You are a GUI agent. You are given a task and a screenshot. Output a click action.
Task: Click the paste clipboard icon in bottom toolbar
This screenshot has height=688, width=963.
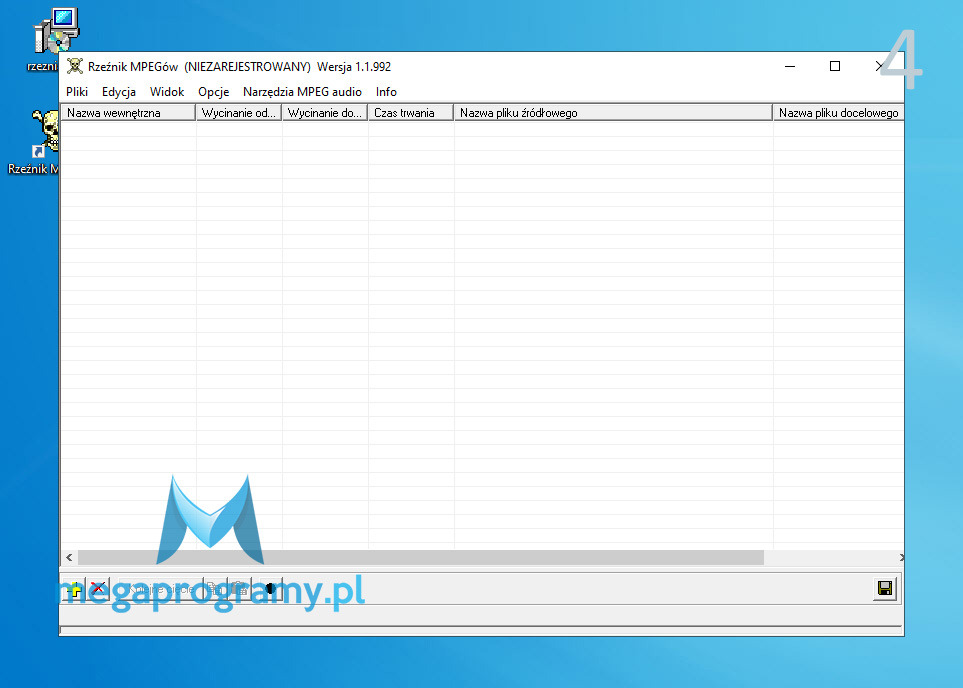pyautogui.click(x=240, y=588)
